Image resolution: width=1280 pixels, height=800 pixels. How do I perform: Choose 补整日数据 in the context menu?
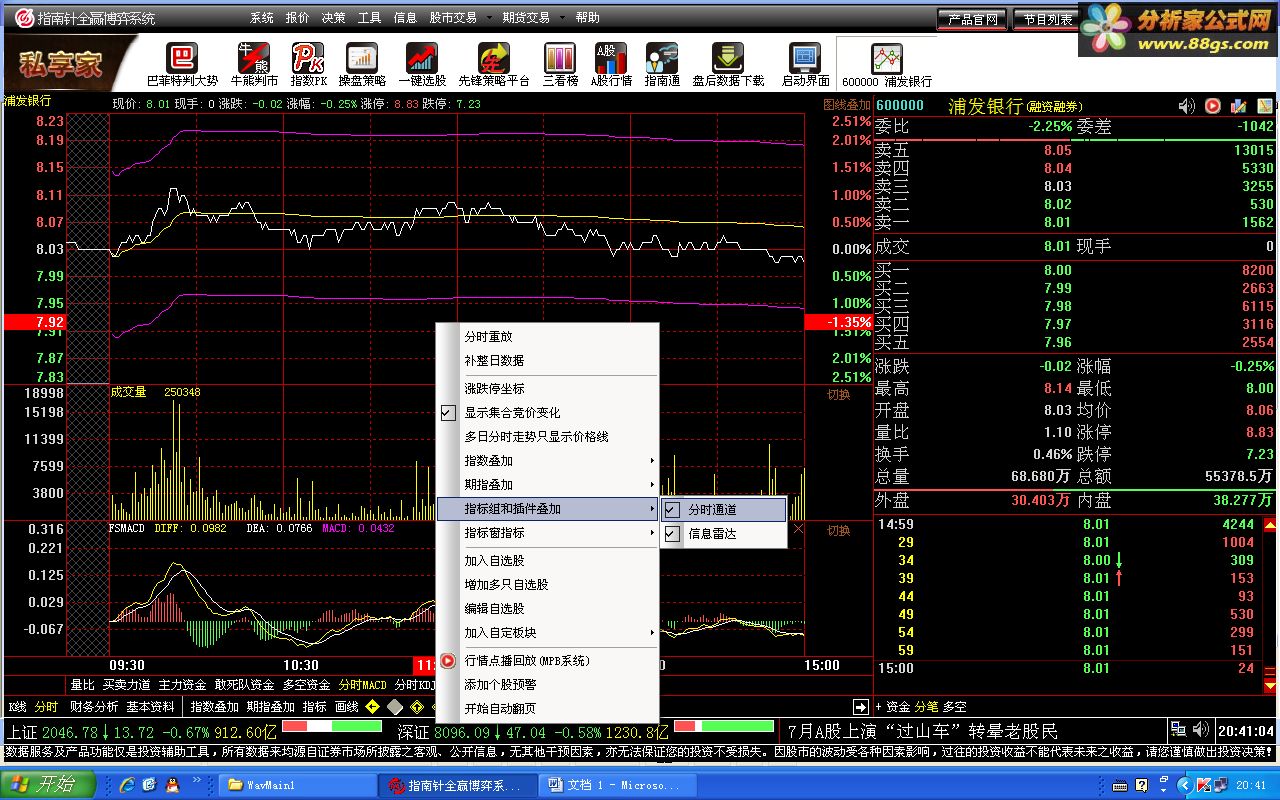(548, 361)
